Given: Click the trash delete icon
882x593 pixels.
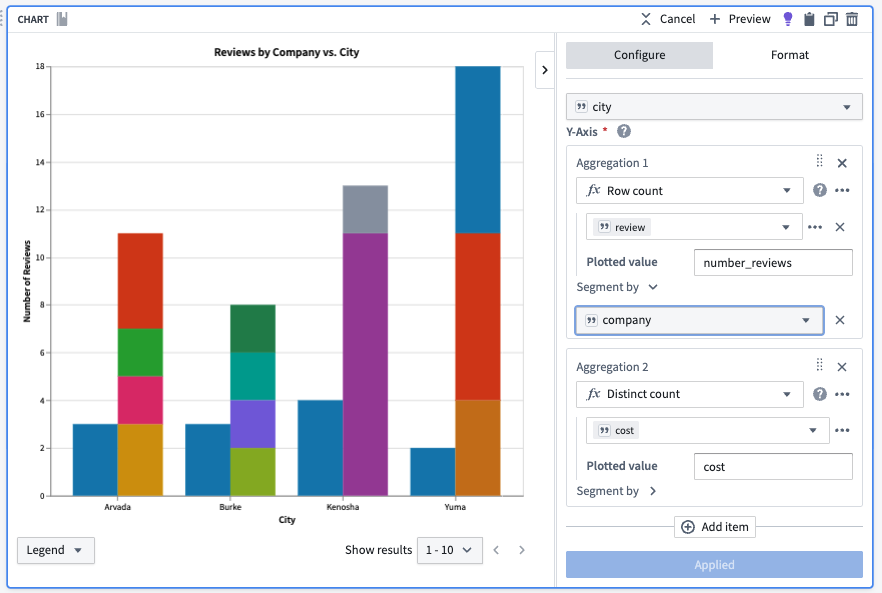Looking at the screenshot, I should (x=852, y=19).
